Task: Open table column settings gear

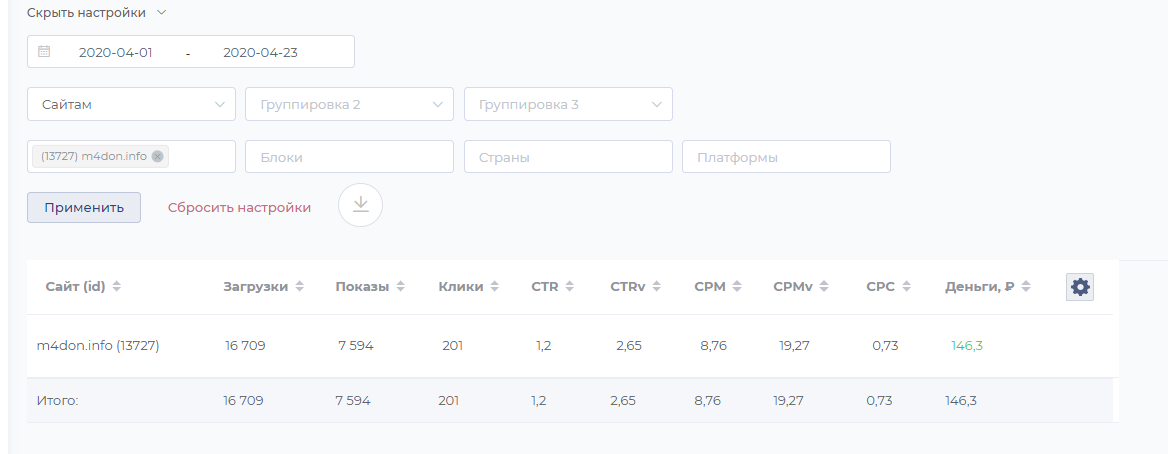Action: point(1080,287)
